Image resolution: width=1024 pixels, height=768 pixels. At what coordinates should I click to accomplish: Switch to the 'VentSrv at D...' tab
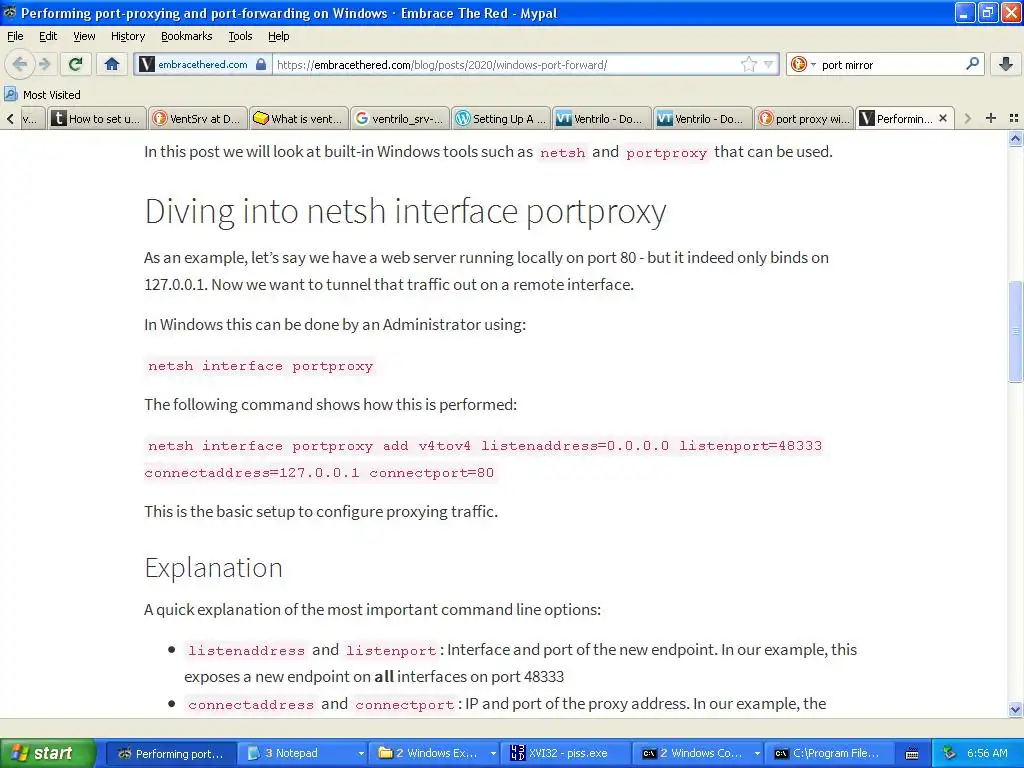[198, 118]
